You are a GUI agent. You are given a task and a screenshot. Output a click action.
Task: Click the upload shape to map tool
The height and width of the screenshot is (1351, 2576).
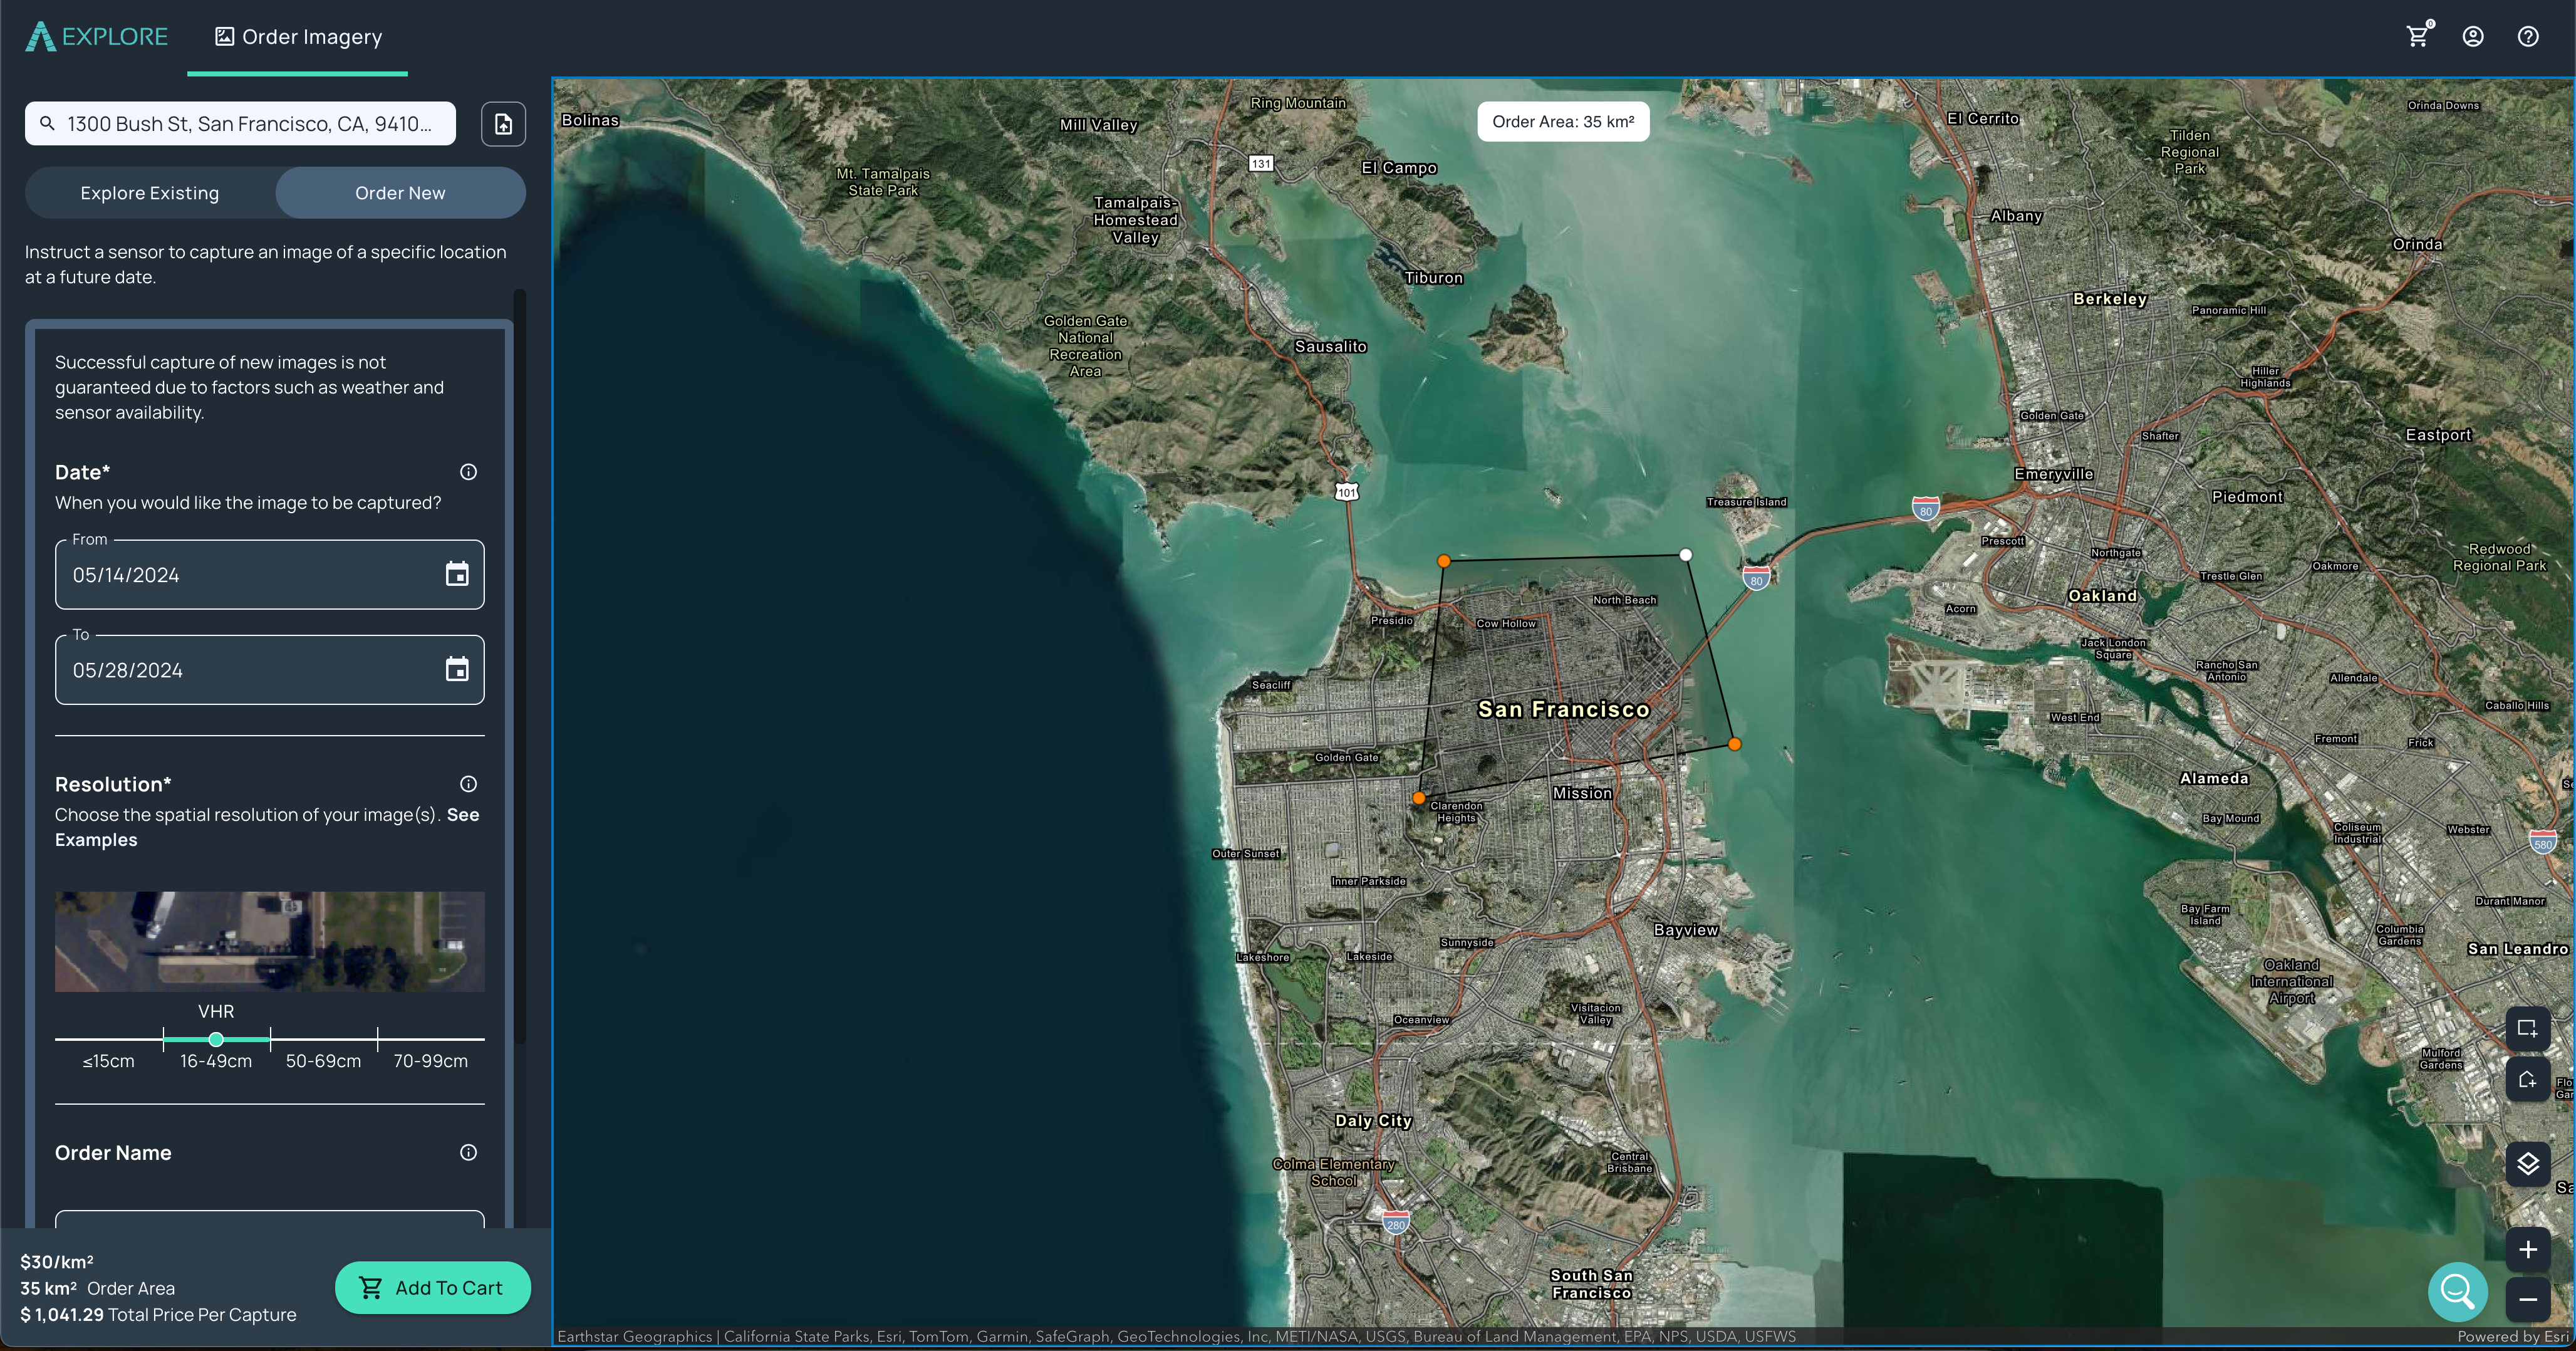(x=2529, y=1079)
